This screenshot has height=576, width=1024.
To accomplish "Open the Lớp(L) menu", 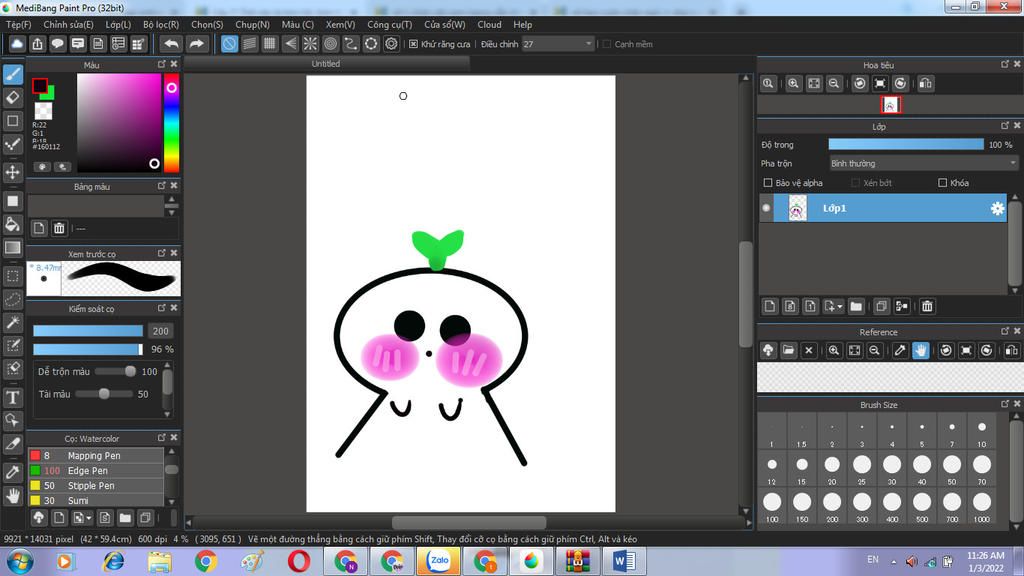I will pyautogui.click(x=118, y=24).
